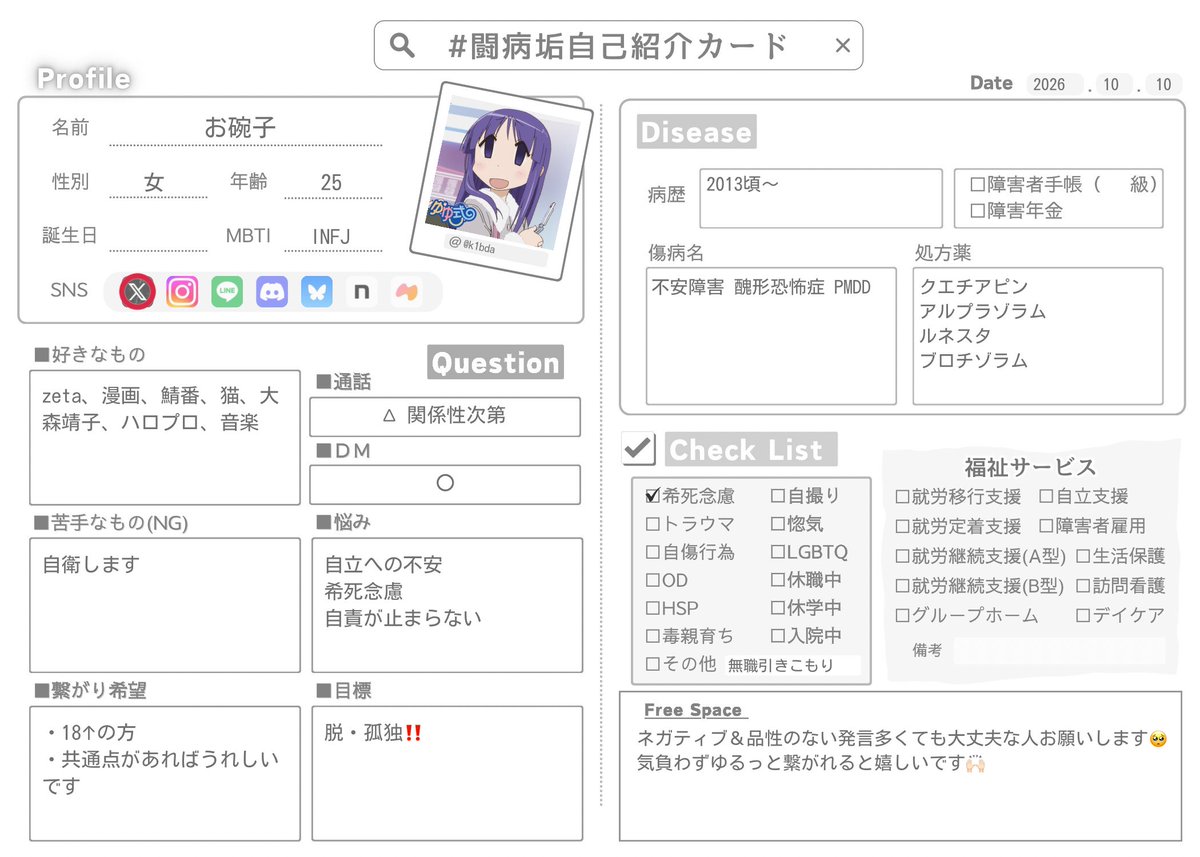This screenshot has width=1200, height=857.
Task: Click the Disease section heading
Action: pyautogui.click(x=696, y=132)
